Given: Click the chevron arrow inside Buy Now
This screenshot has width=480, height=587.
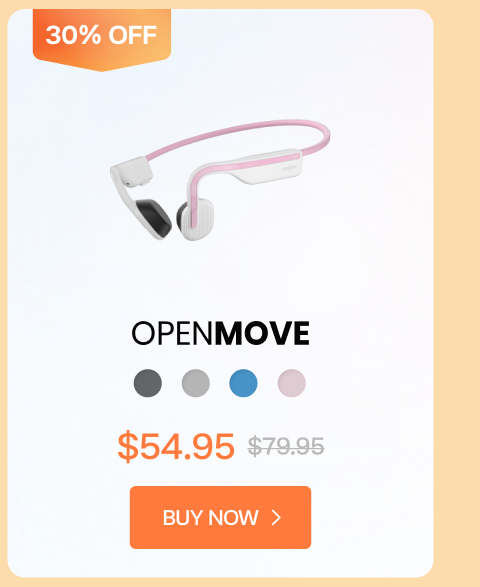Looking at the screenshot, I should pos(276,518).
